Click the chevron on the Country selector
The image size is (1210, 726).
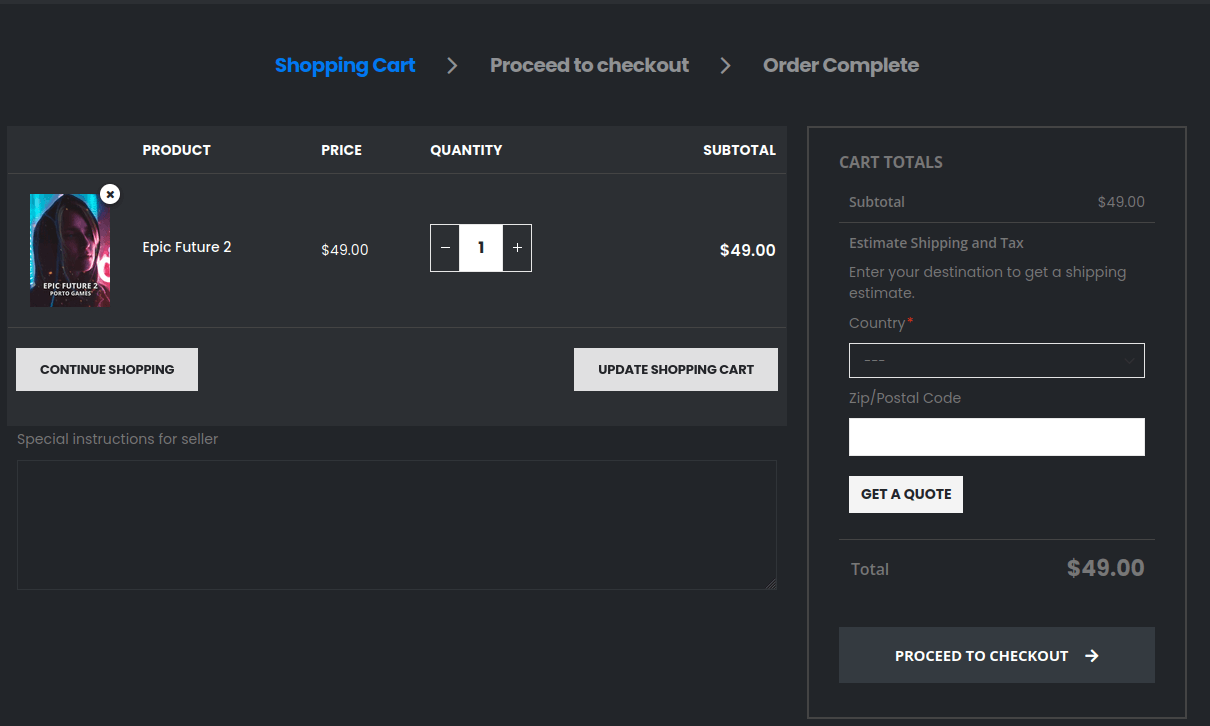click(1131, 360)
